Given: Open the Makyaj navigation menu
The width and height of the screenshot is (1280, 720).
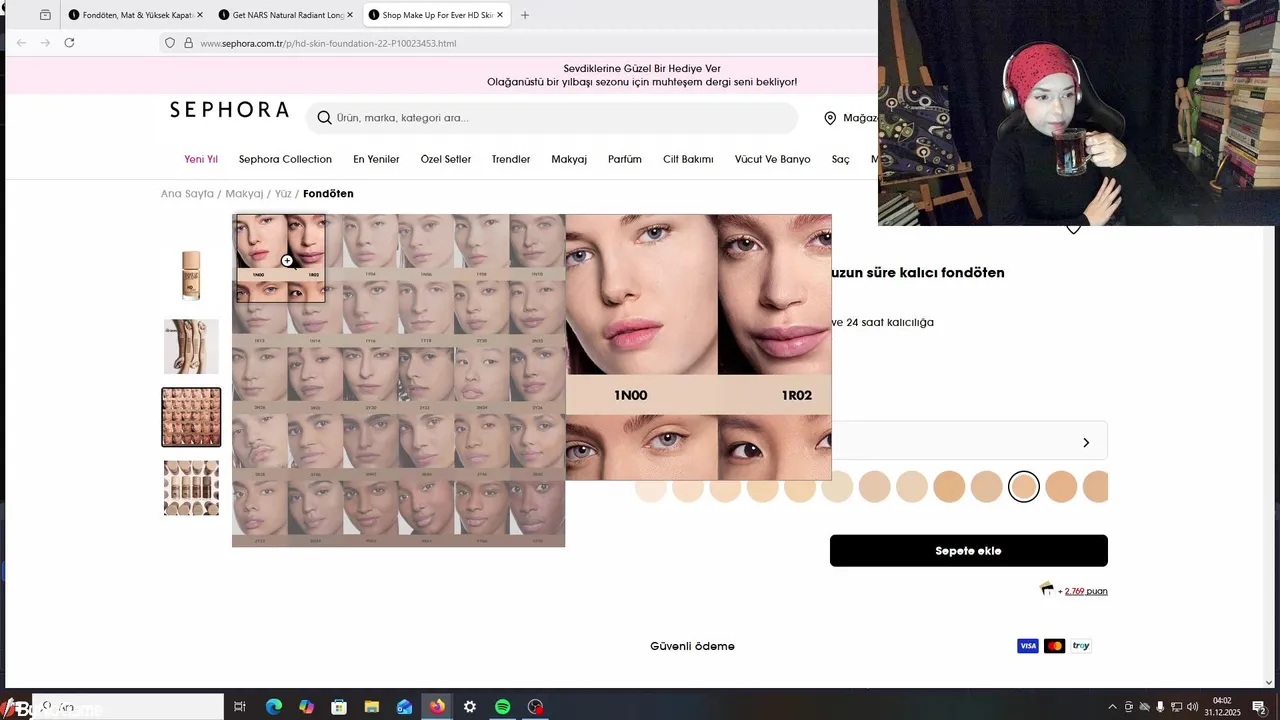Looking at the screenshot, I should [569, 159].
